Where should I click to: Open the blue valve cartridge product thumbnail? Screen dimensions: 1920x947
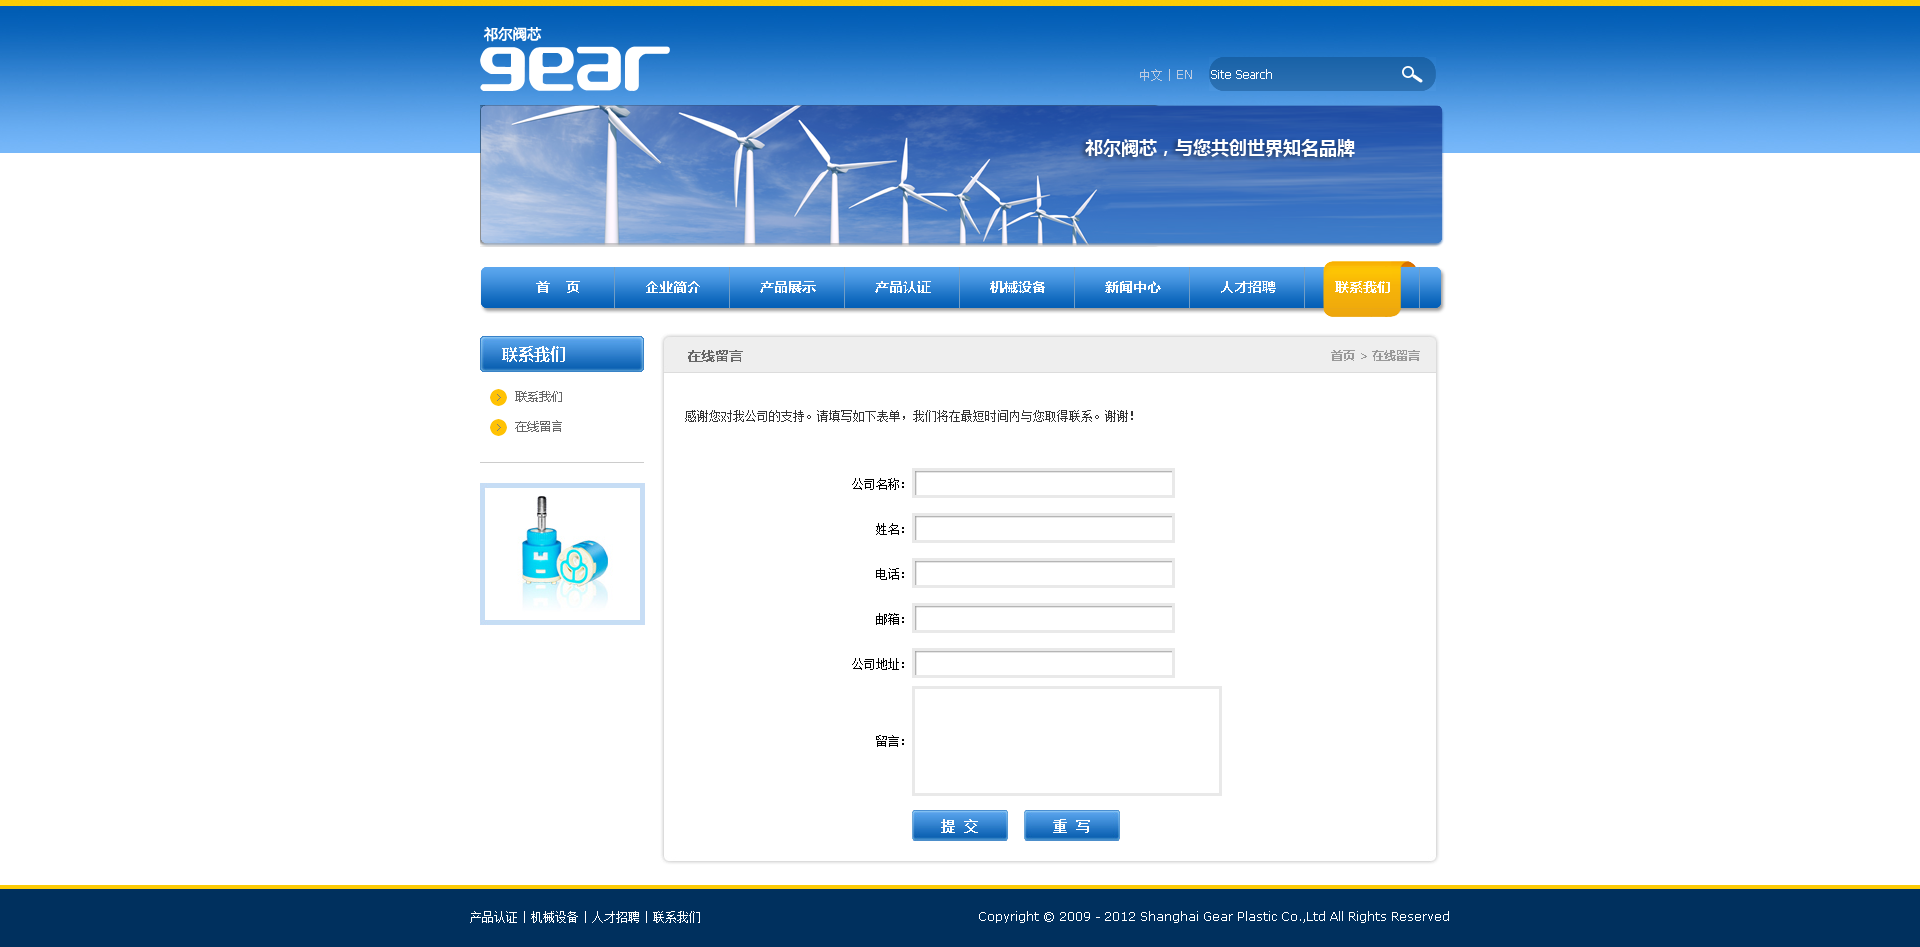pos(562,554)
